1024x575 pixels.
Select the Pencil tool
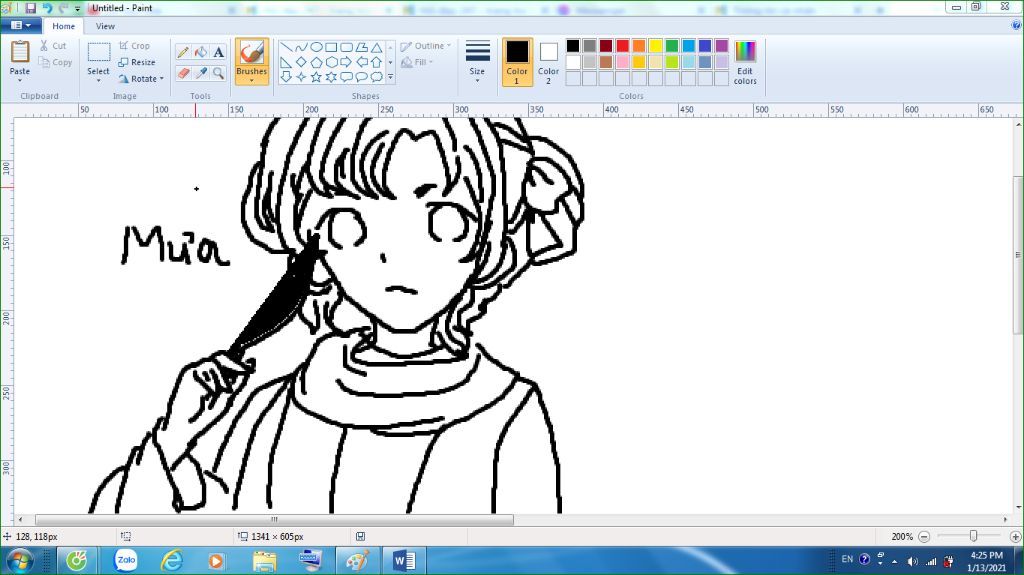click(x=184, y=52)
